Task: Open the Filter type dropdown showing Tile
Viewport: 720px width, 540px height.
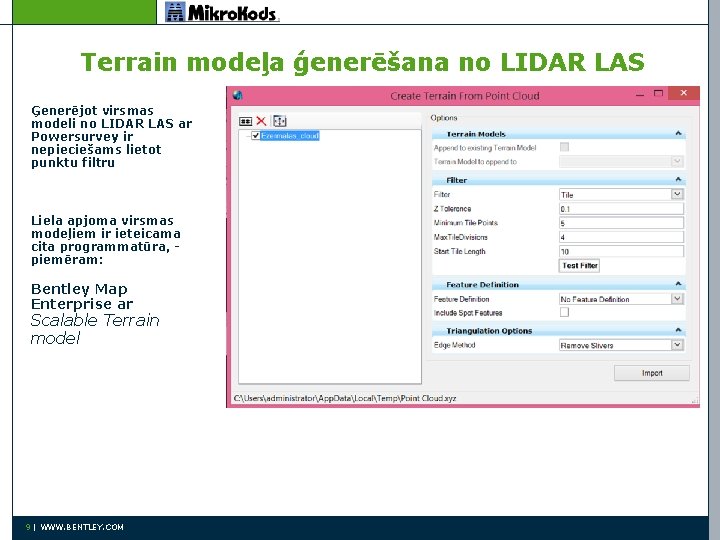Action: pos(677,194)
